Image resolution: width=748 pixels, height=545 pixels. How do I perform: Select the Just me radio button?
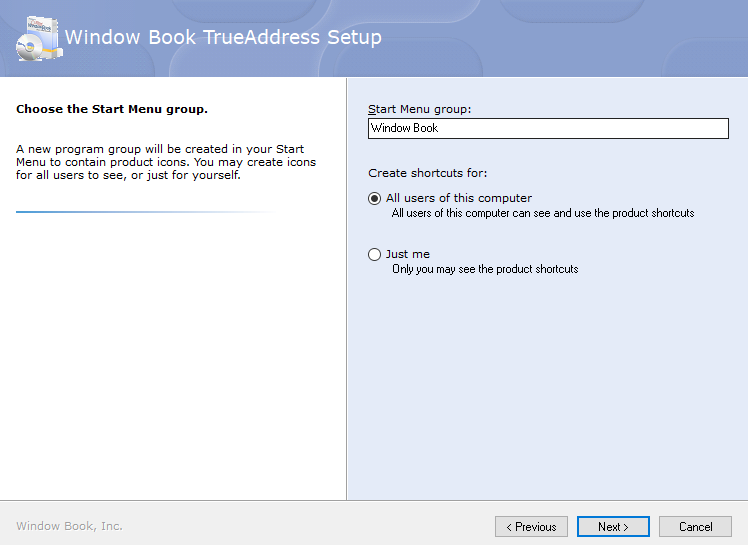pyautogui.click(x=374, y=254)
